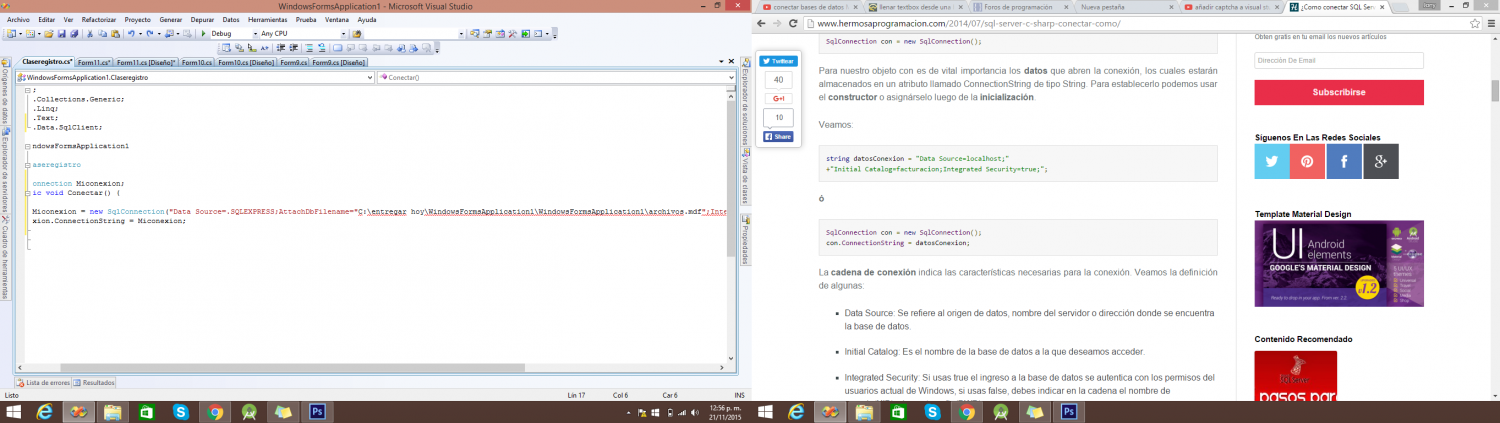Close the Claseregistro.cs document with the X
This screenshot has width=1500, height=423.
(731, 61)
